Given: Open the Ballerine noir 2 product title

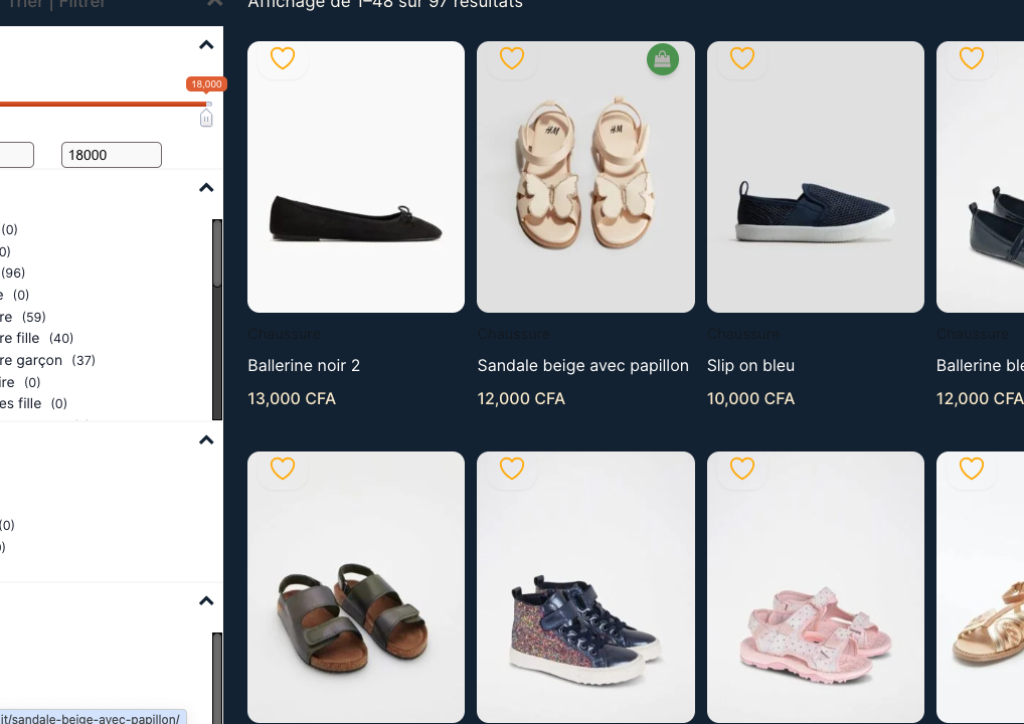Looking at the screenshot, I should (304, 366).
